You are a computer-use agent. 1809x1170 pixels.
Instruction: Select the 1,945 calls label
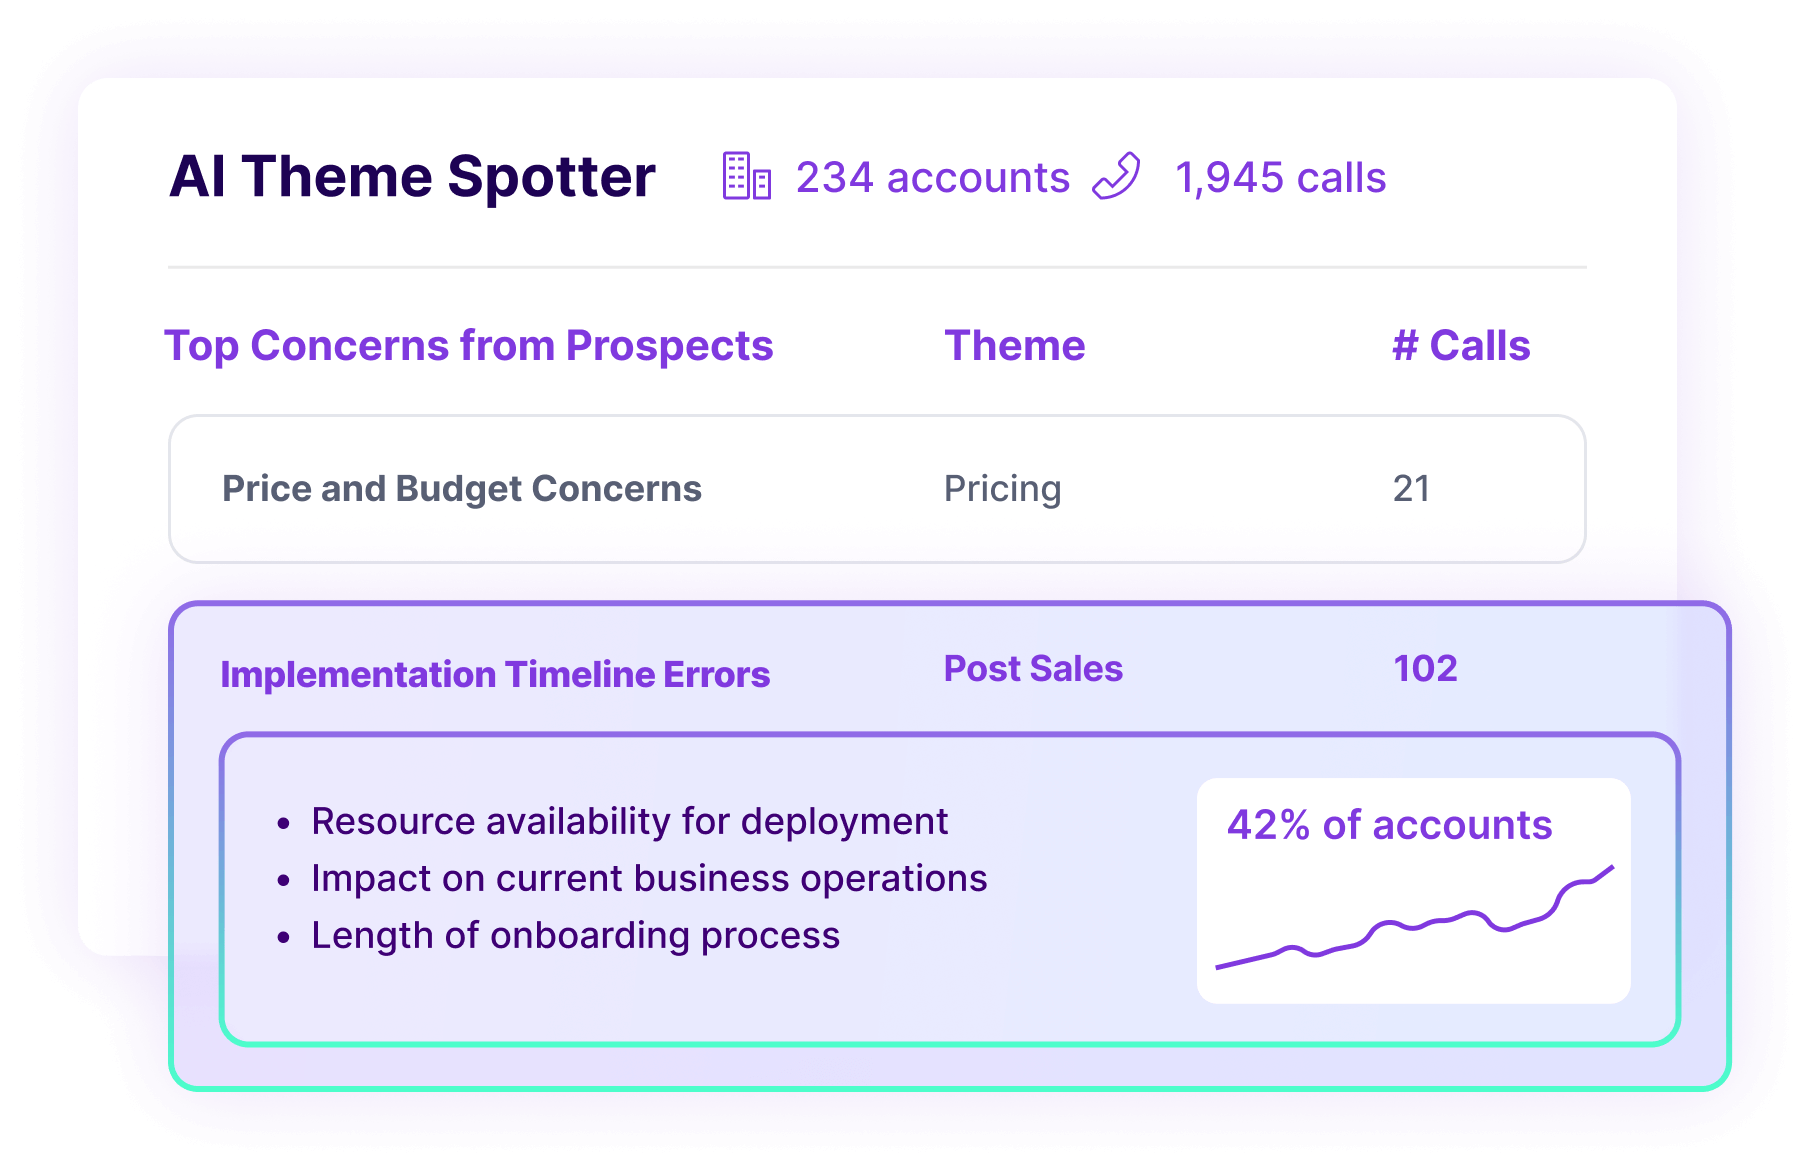coord(1281,178)
